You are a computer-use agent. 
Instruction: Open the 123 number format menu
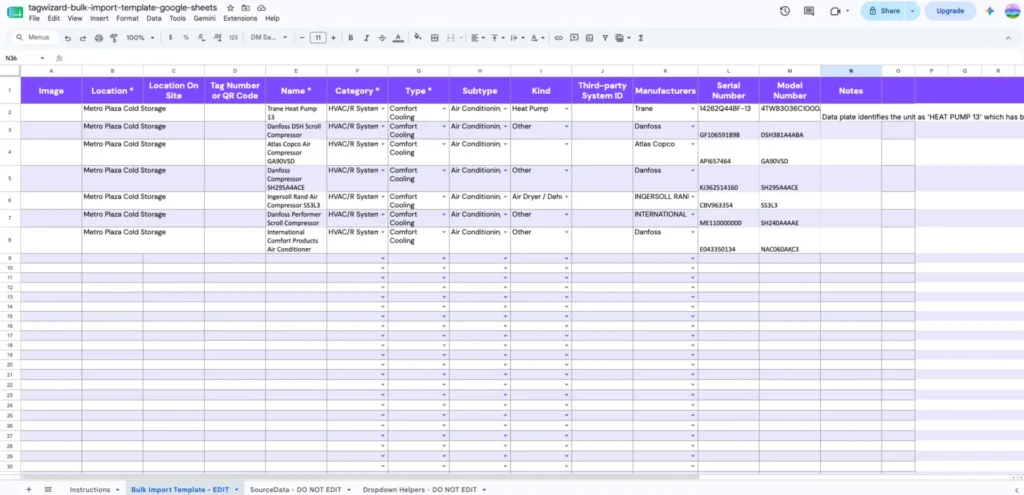[233, 38]
